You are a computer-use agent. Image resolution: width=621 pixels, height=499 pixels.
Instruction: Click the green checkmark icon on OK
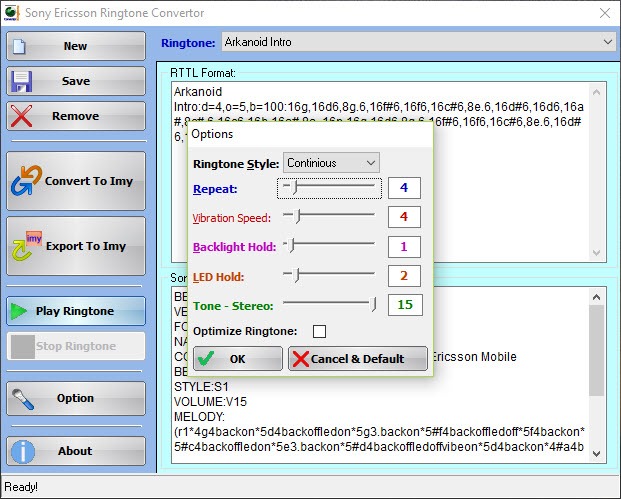[x=206, y=358]
